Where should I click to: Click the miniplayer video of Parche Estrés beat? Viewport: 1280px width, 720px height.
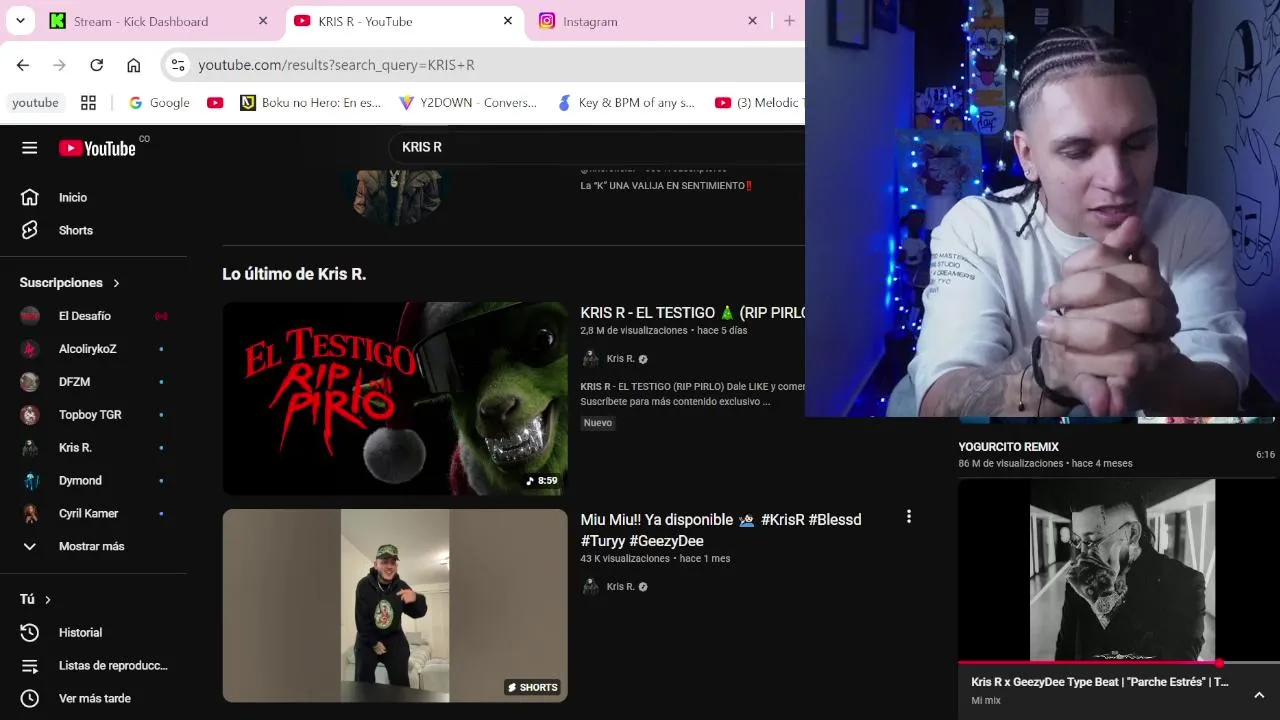pos(1119,570)
